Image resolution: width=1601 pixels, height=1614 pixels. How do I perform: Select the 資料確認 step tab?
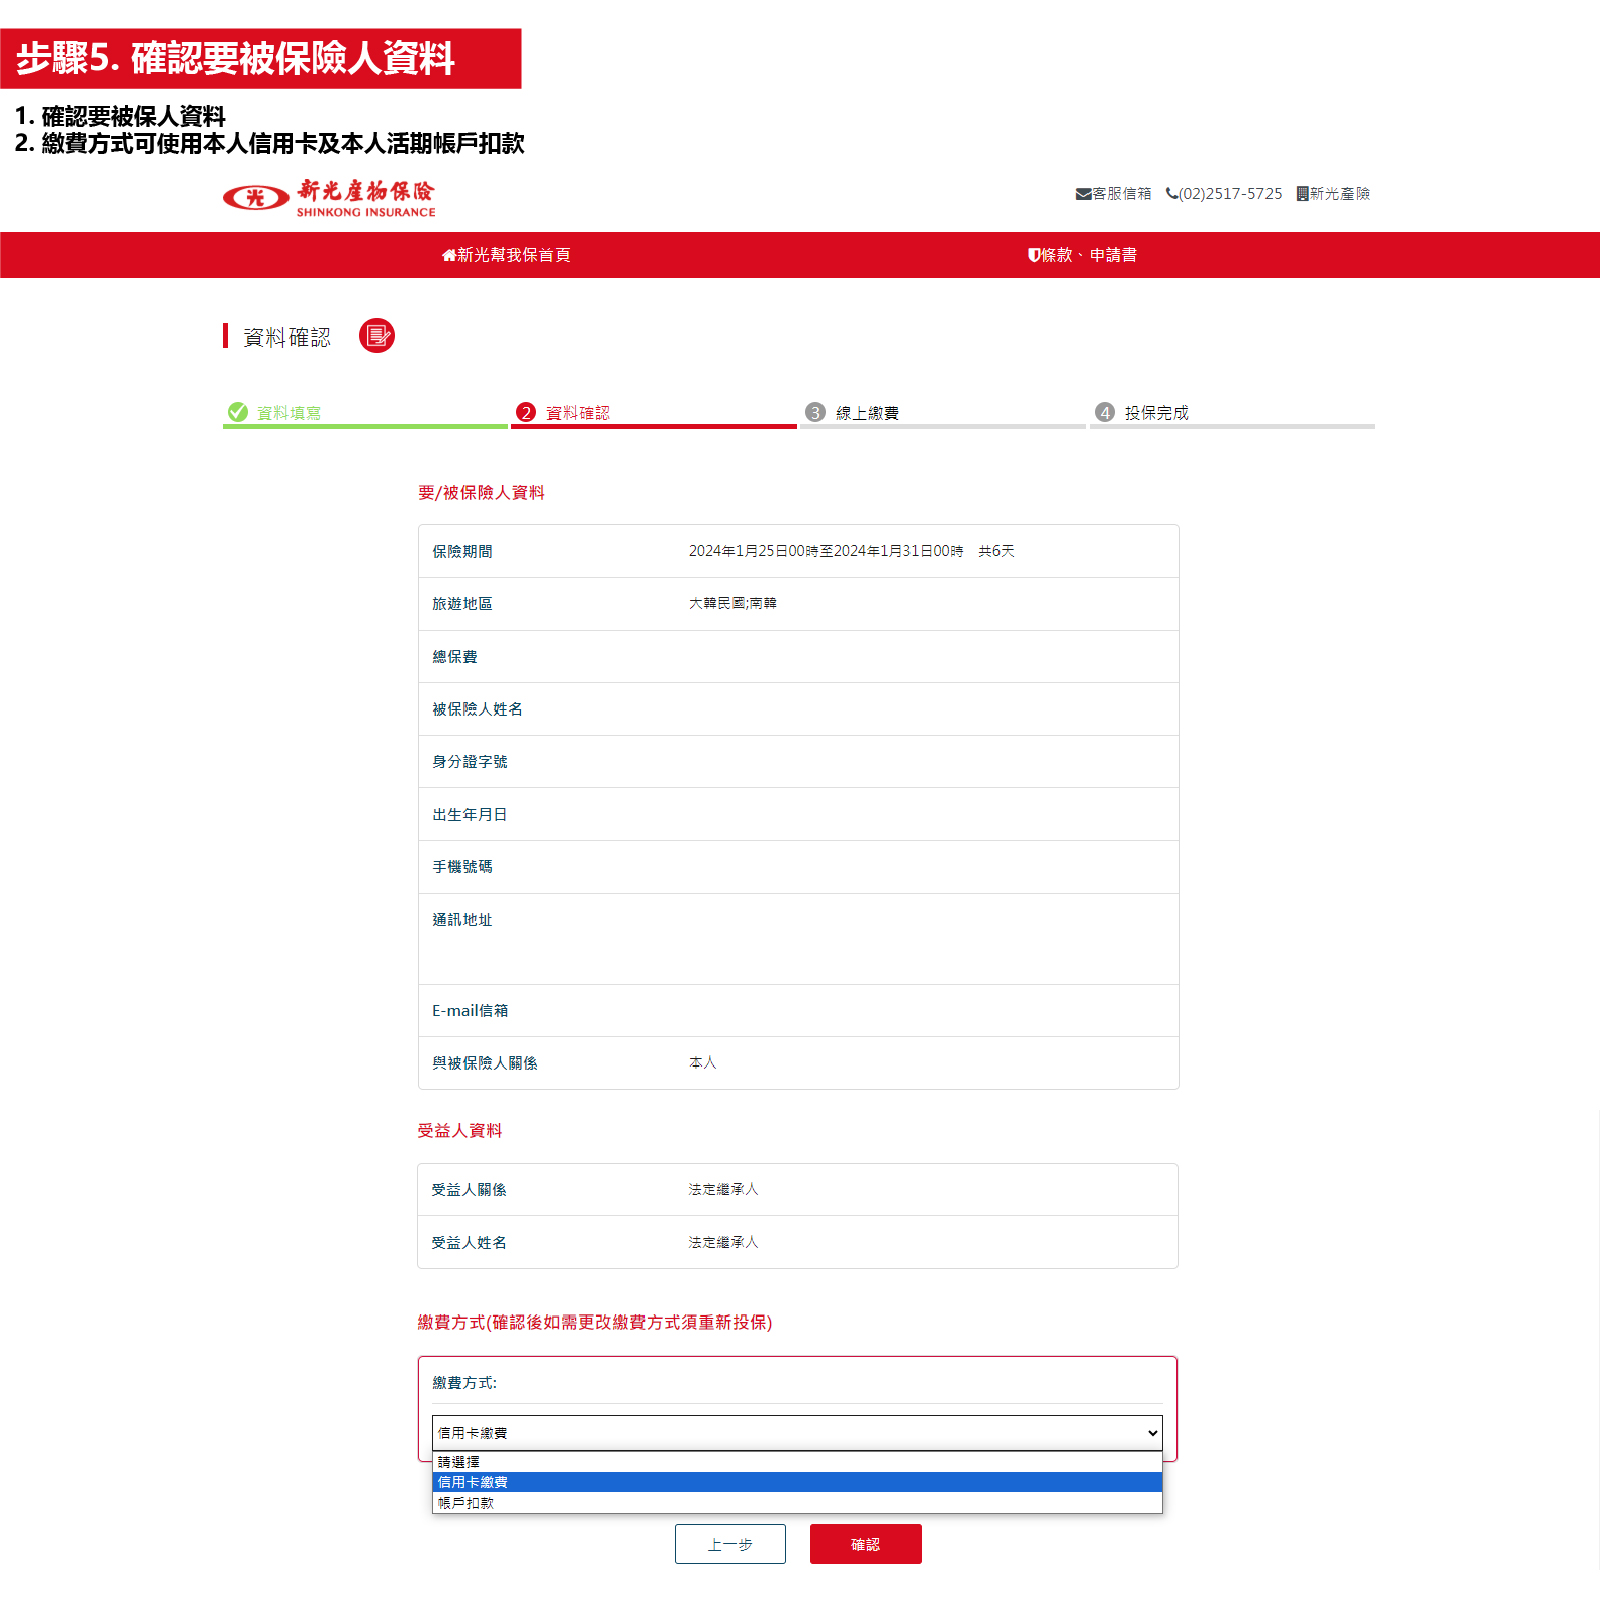pos(654,413)
